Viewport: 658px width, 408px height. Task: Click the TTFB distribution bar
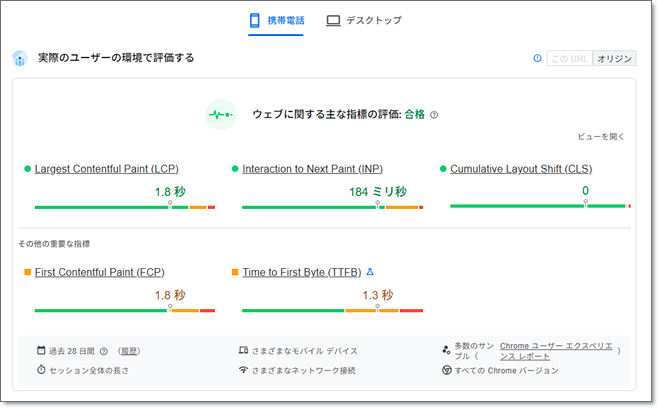tap(332, 310)
